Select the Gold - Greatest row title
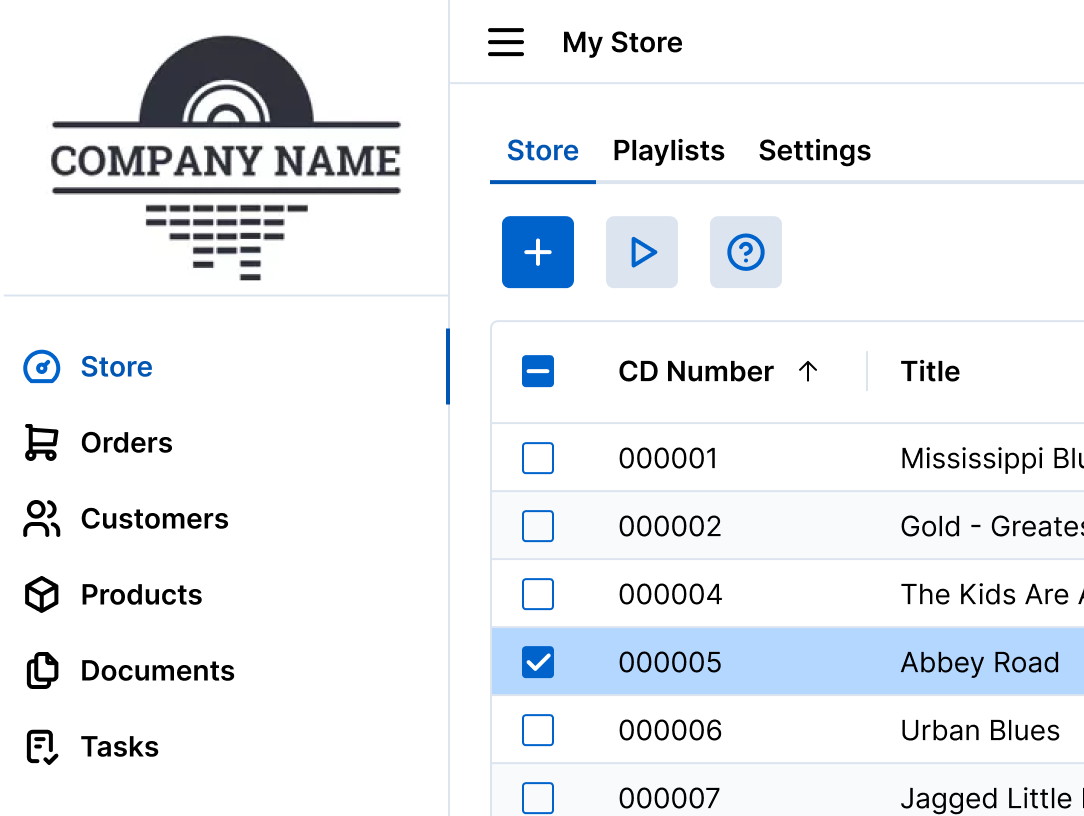This screenshot has width=1084, height=816. pyautogui.click(x=990, y=526)
